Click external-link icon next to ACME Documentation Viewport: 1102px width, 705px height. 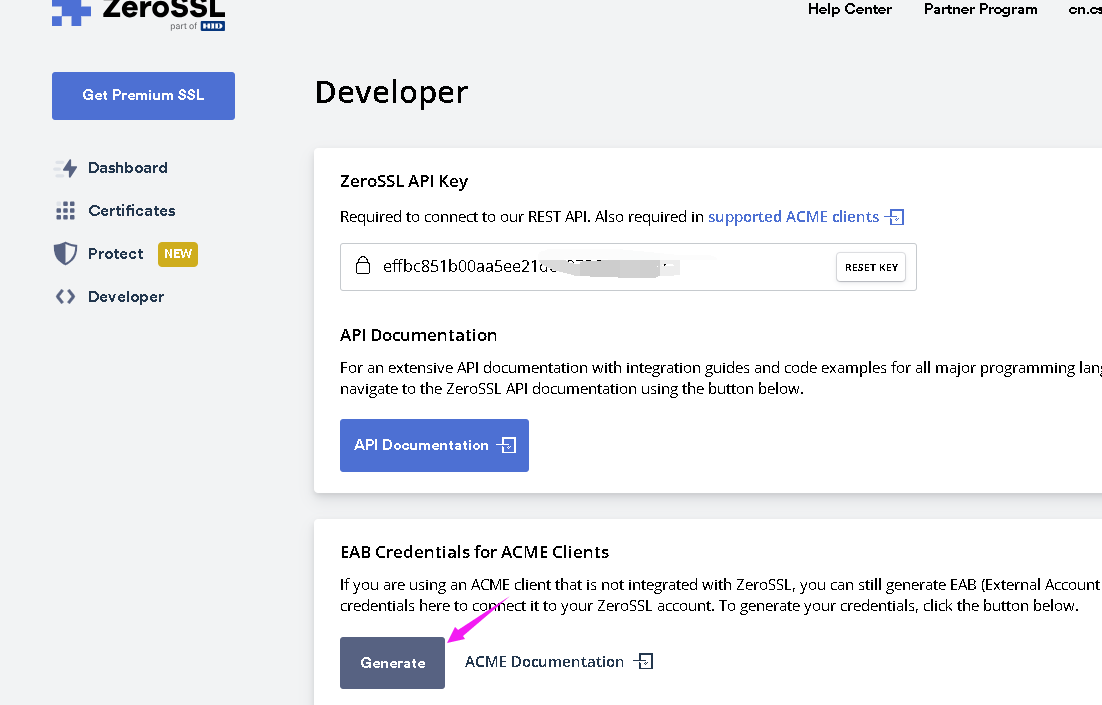[x=644, y=662]
